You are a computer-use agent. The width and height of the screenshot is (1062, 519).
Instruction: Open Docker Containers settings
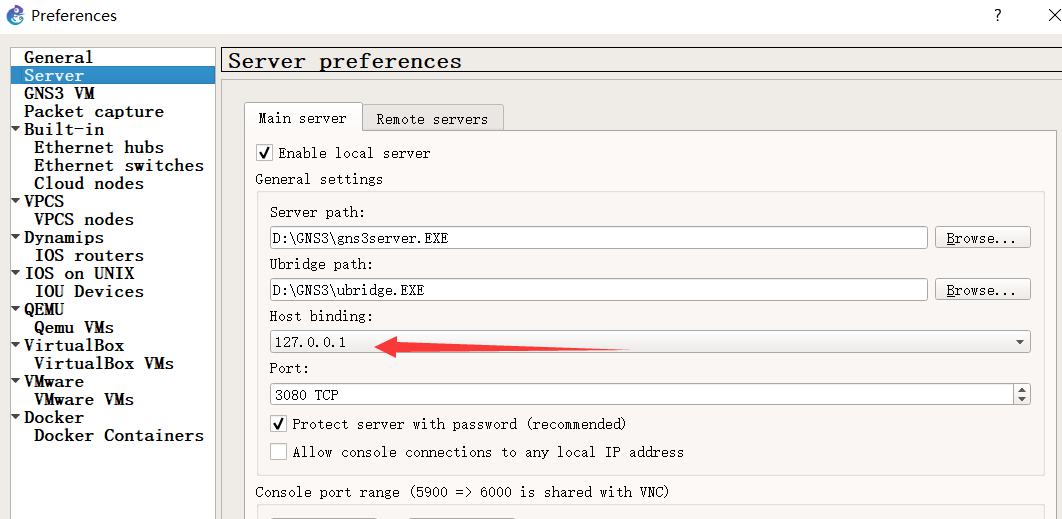coord(119,435)
